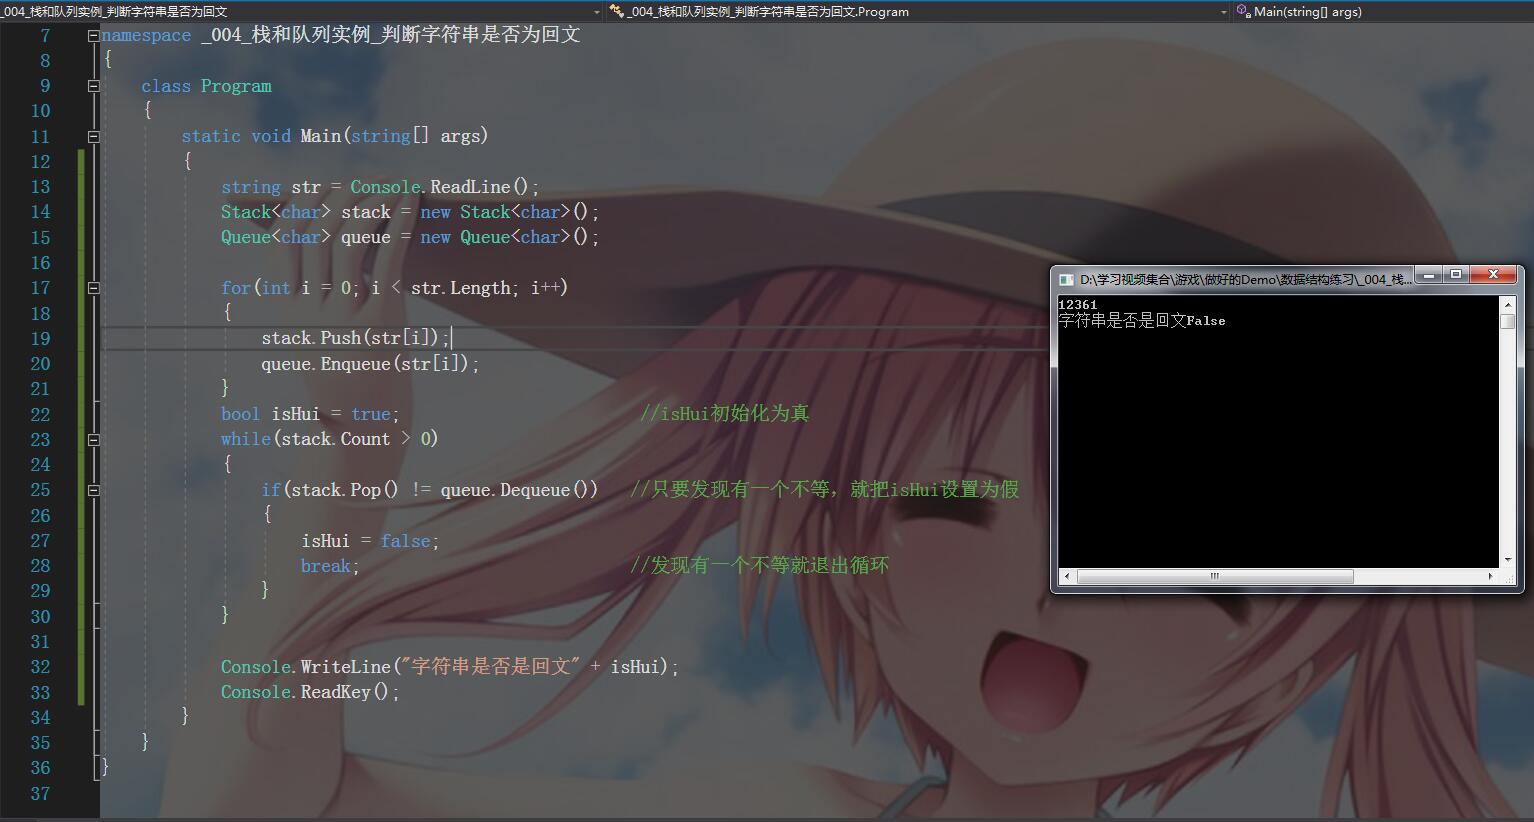Click the console vertical scrollbar thumb
1534x822 pixels.
1507,321
